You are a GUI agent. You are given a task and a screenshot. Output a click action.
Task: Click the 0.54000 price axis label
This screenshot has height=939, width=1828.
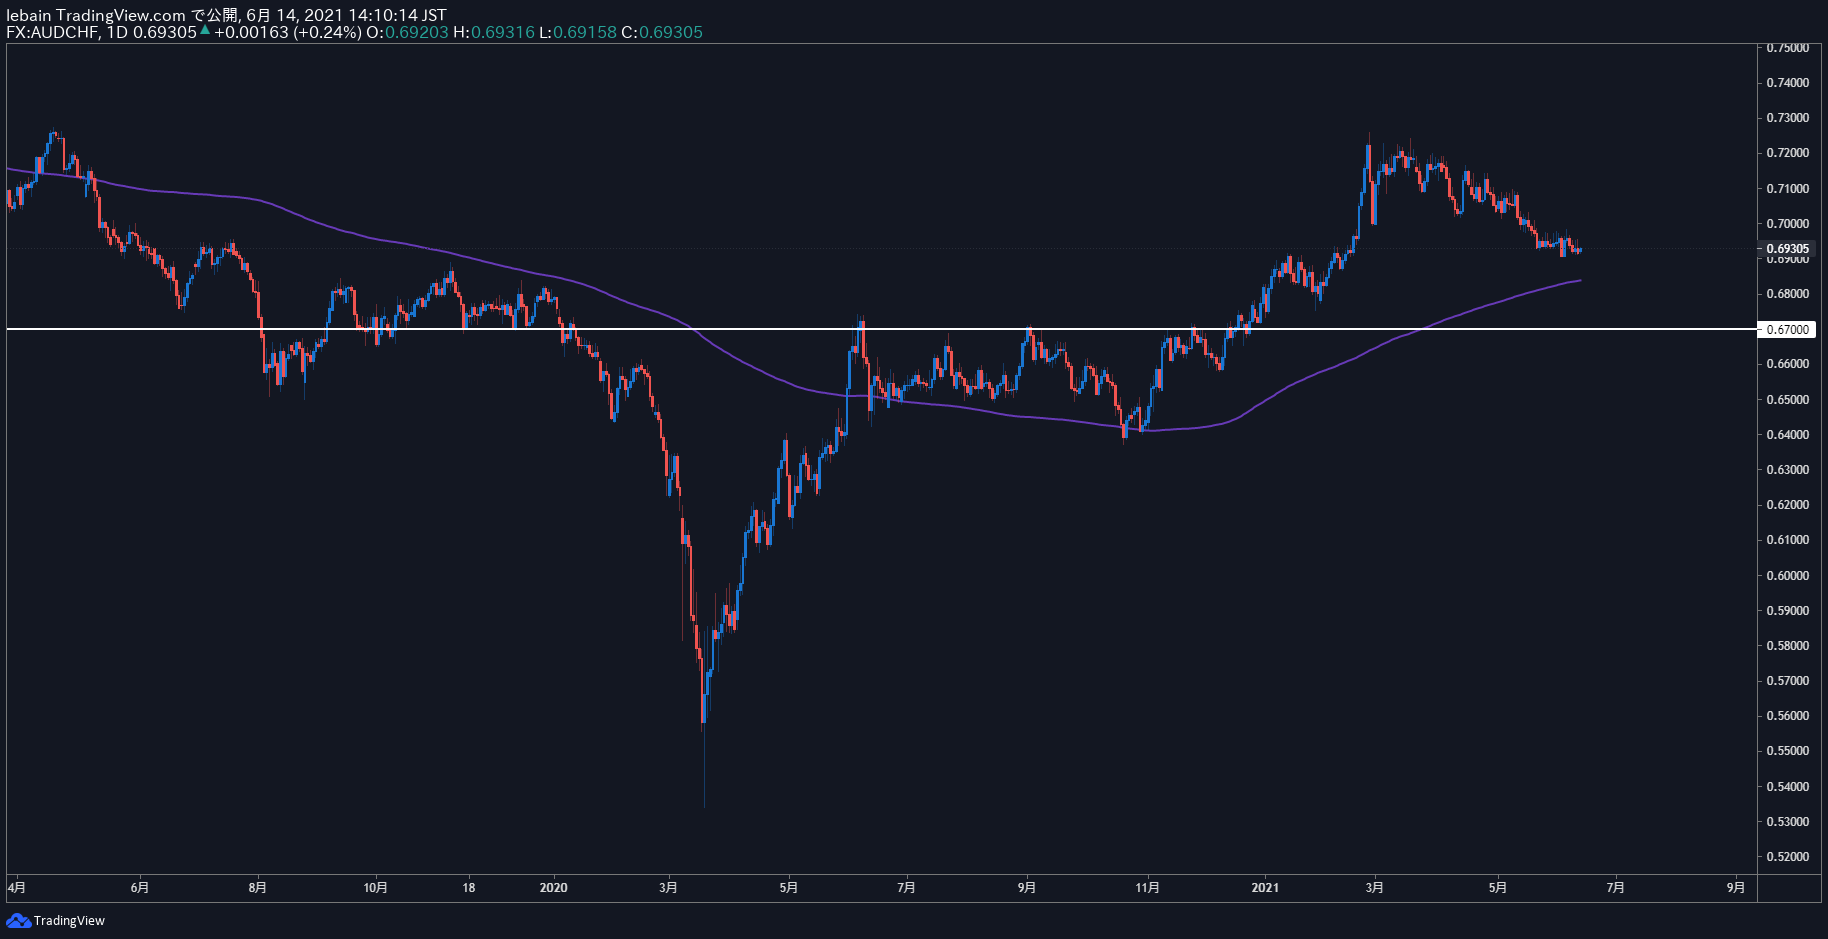pyautogui.click(x=1787, y=787)
